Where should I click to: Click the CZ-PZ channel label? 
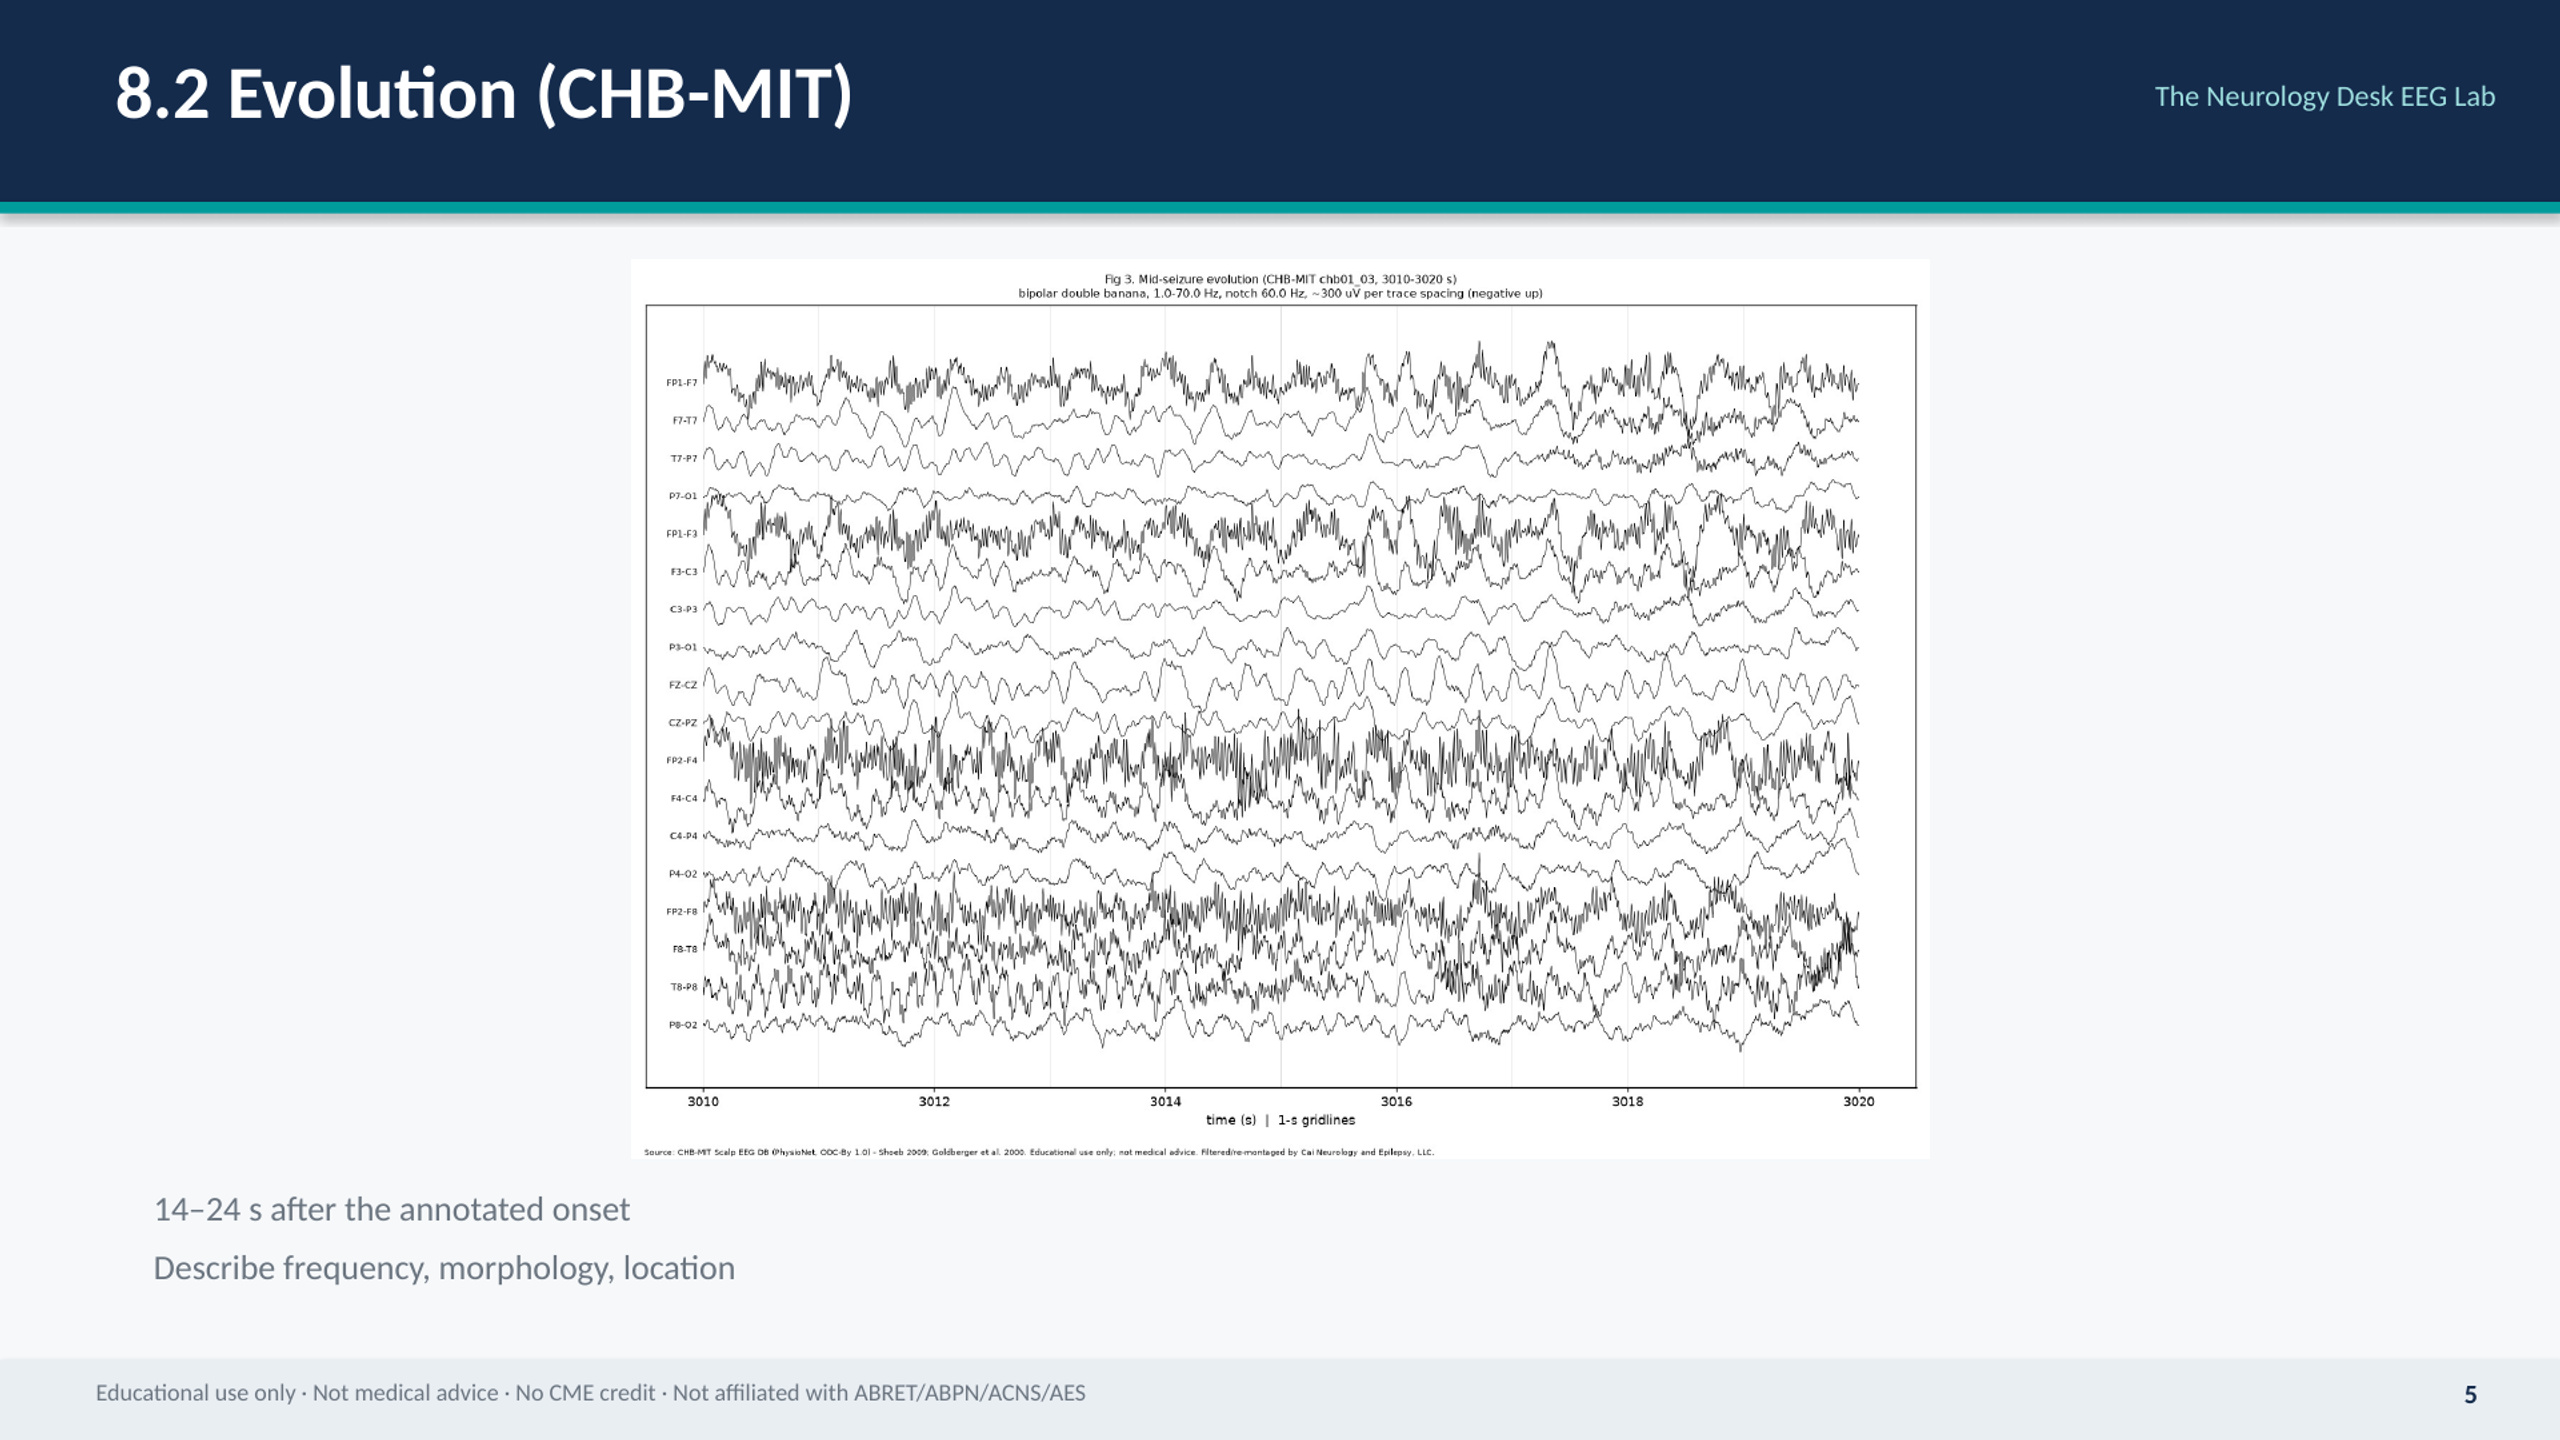pos(683,723)
